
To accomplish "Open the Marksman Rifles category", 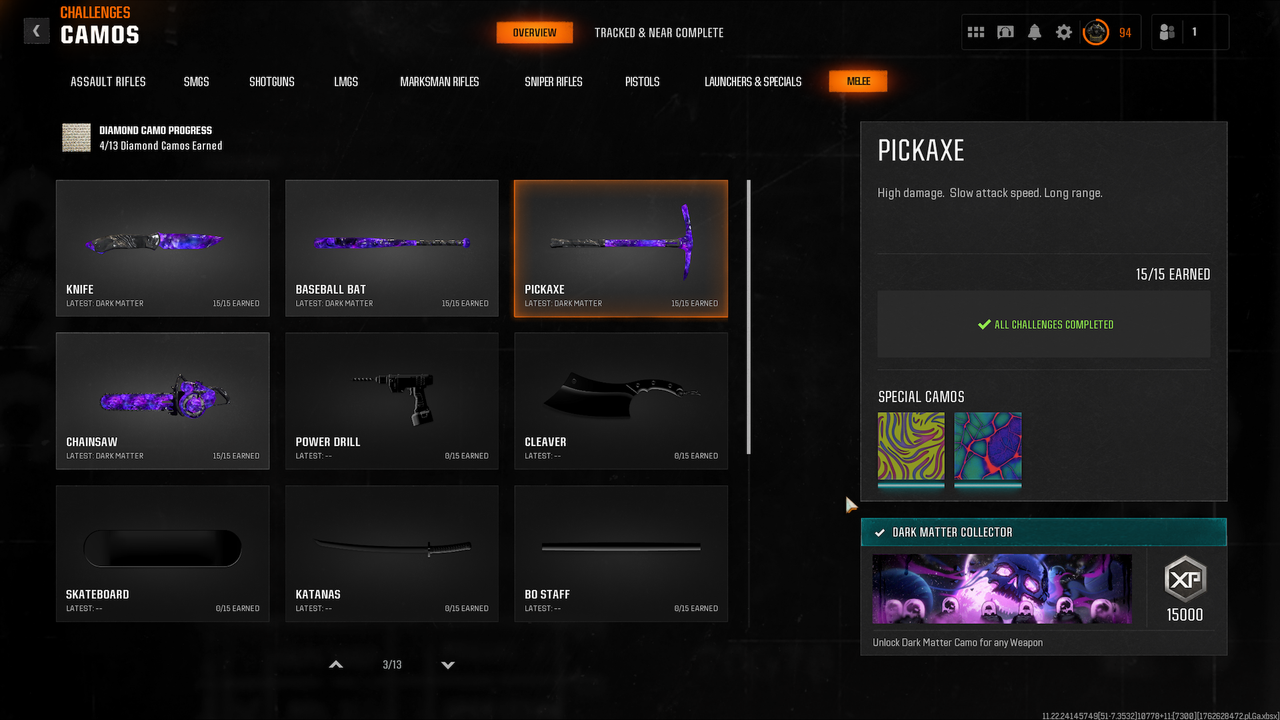I will pyautogui.click(x=440, y=82).
